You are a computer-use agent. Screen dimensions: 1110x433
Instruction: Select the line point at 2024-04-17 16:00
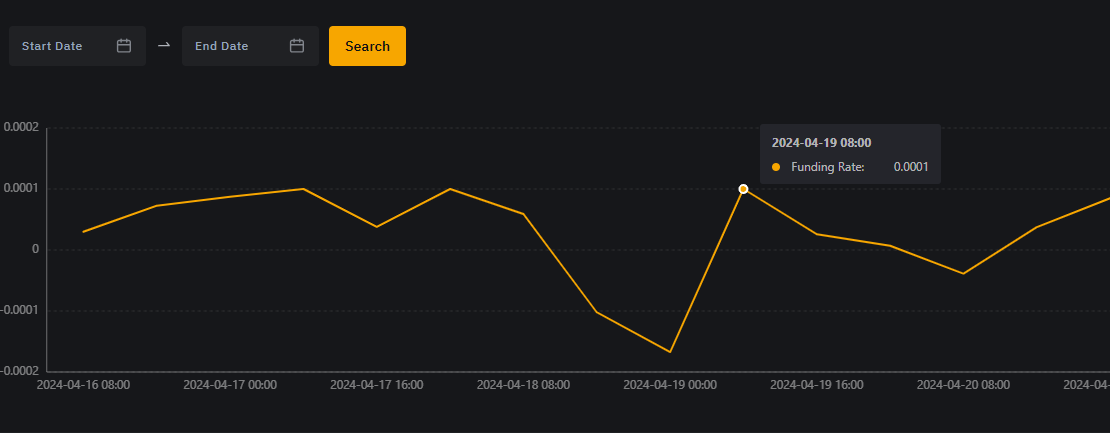point(377,227)
